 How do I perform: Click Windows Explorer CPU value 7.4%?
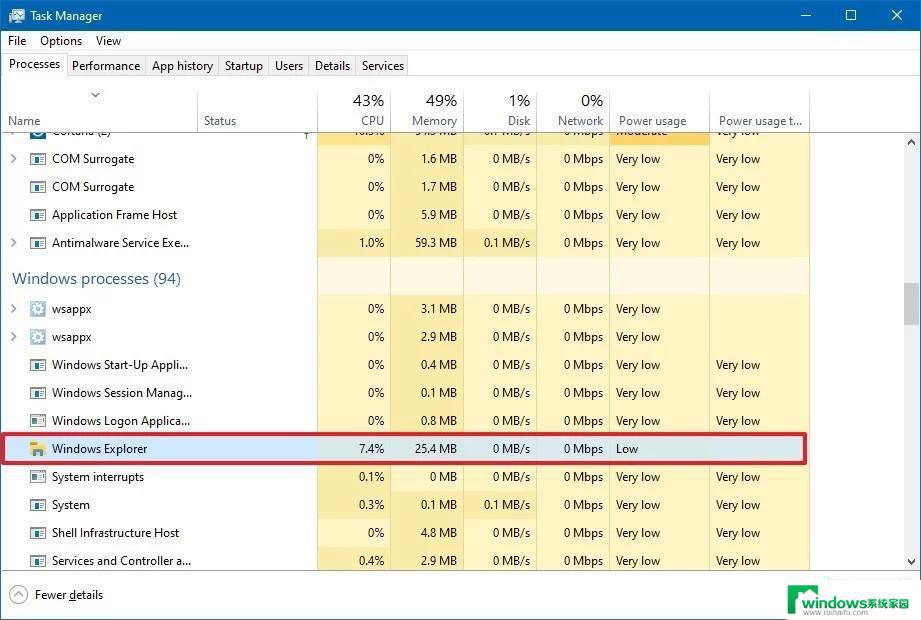click(x=371, y=449)
